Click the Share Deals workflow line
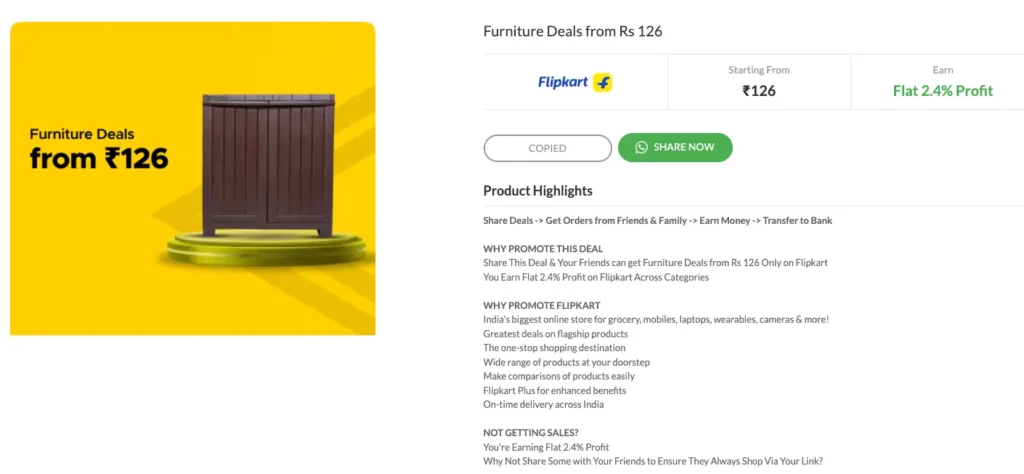The height and width of the screenshot is (474, 1024). coord(658,221)
